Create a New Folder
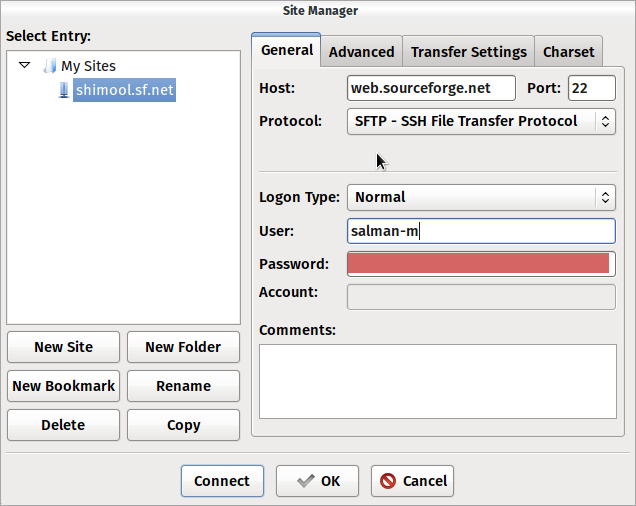 tap(183, 347)
